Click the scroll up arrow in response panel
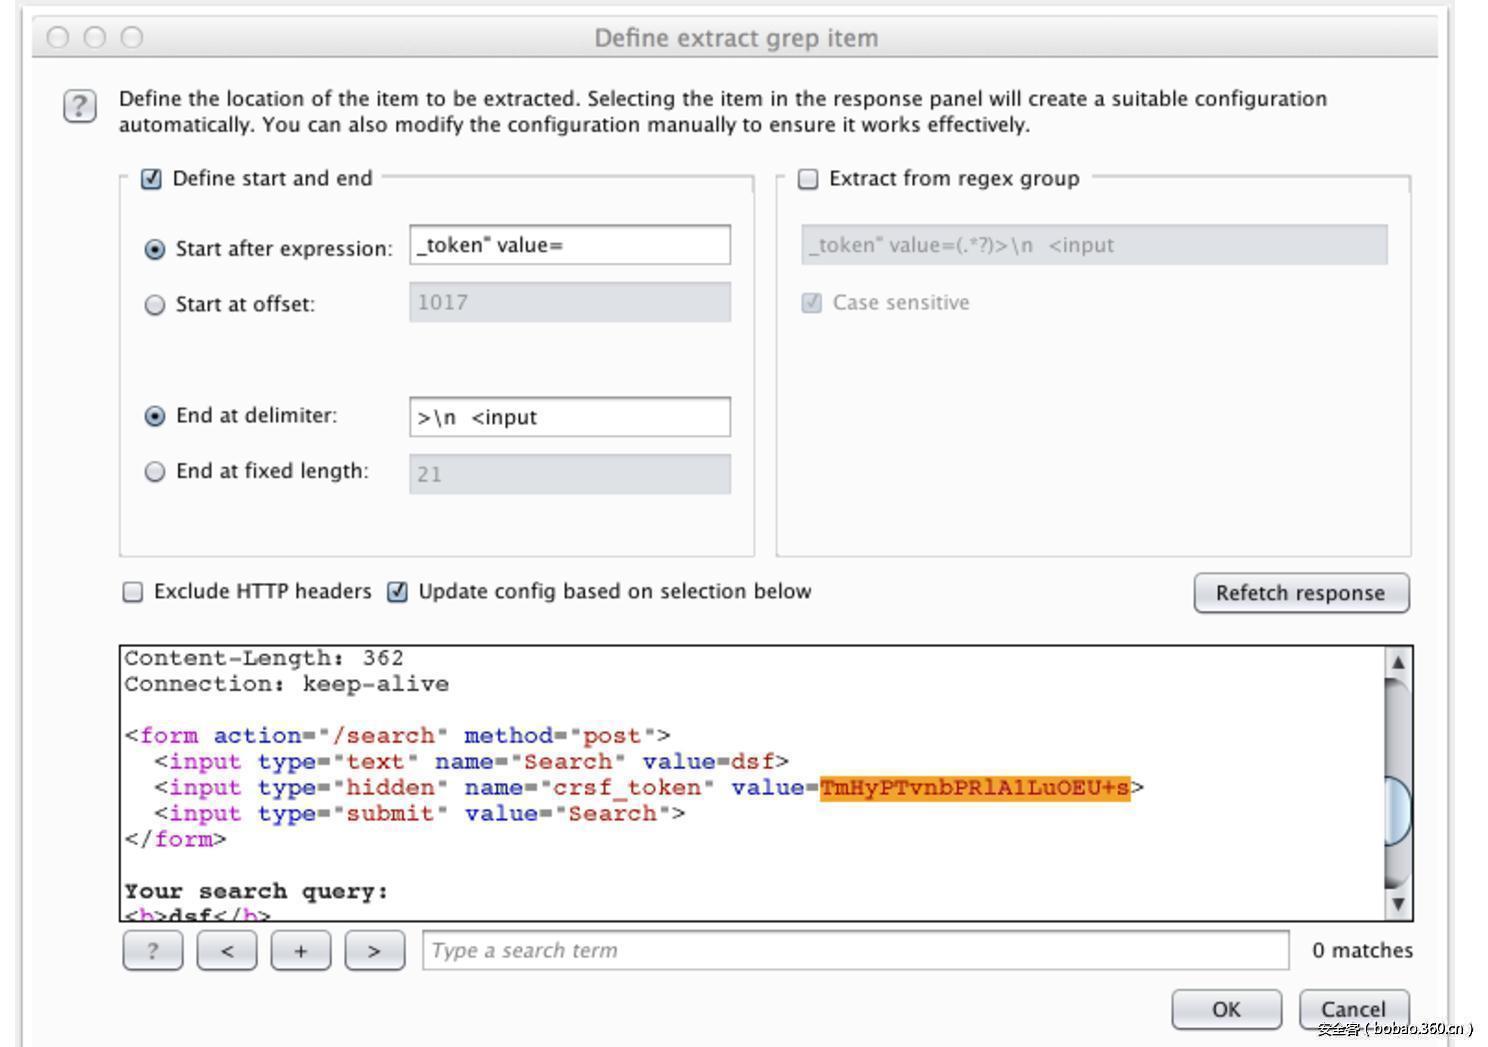Screen dimensions: 1488x1047 (x=1398, y=662)
